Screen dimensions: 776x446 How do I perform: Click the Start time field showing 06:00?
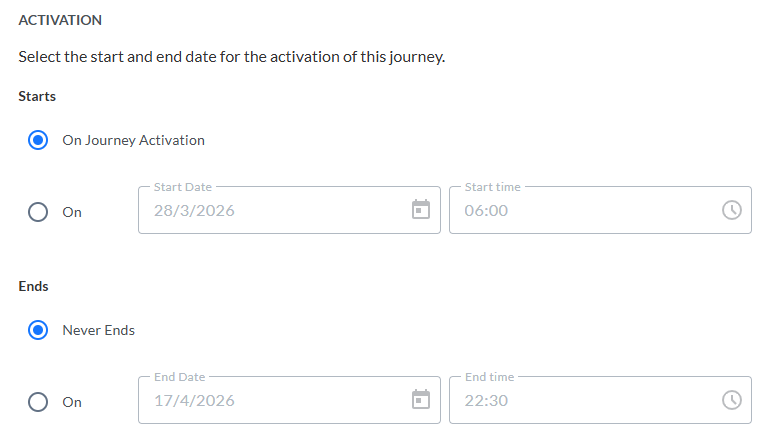pyautogui.click(x=580, y=211)
